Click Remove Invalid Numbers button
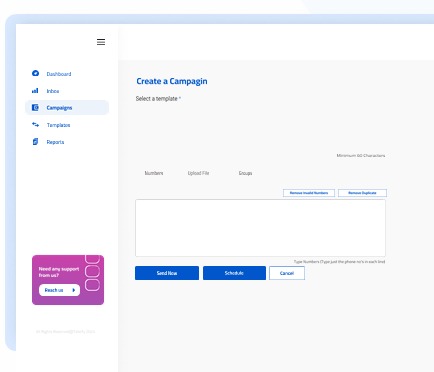Screen dimensions: 434x372 (309, 193)
